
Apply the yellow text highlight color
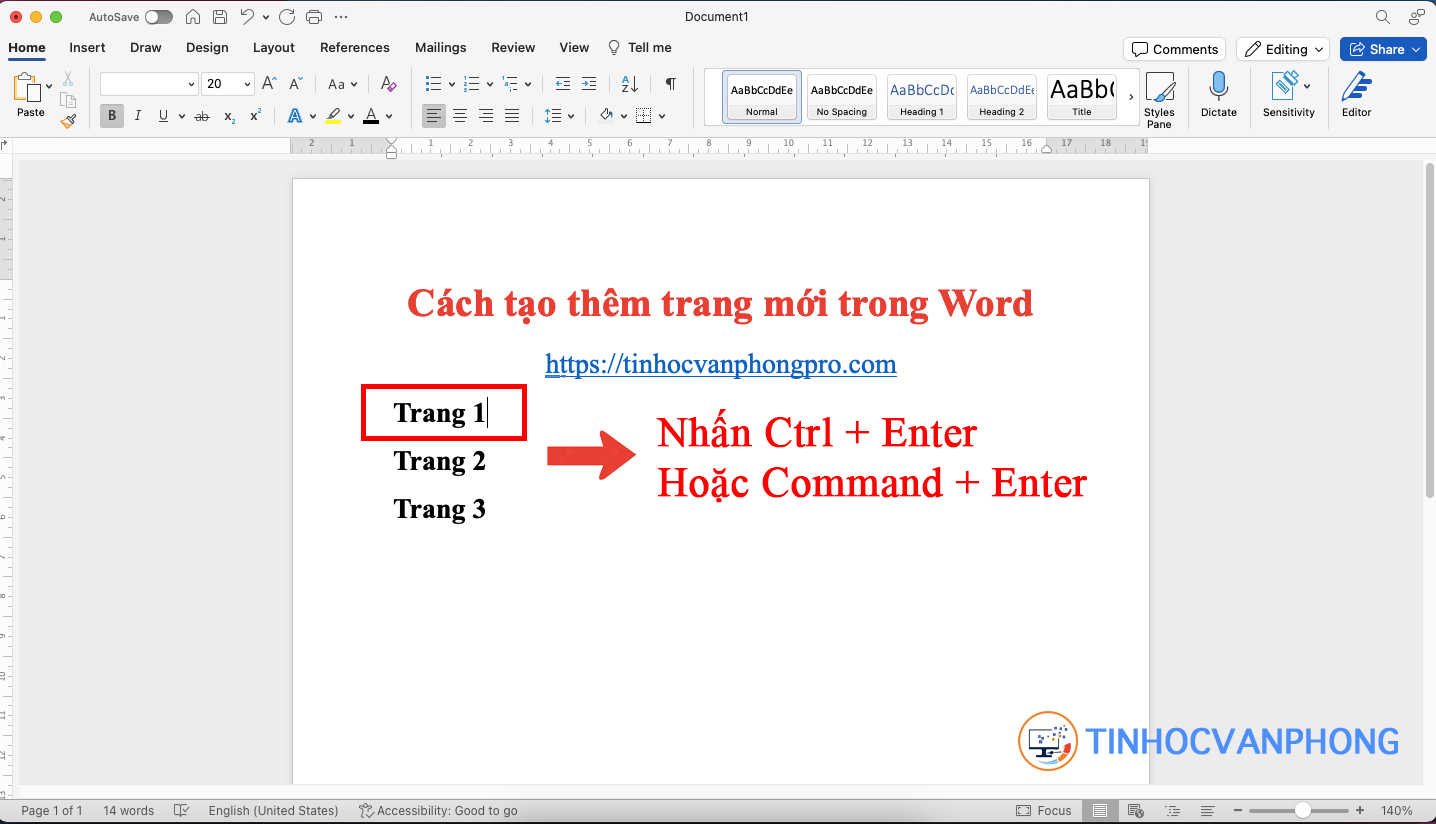pyautogui.click(x=334, y=116)
